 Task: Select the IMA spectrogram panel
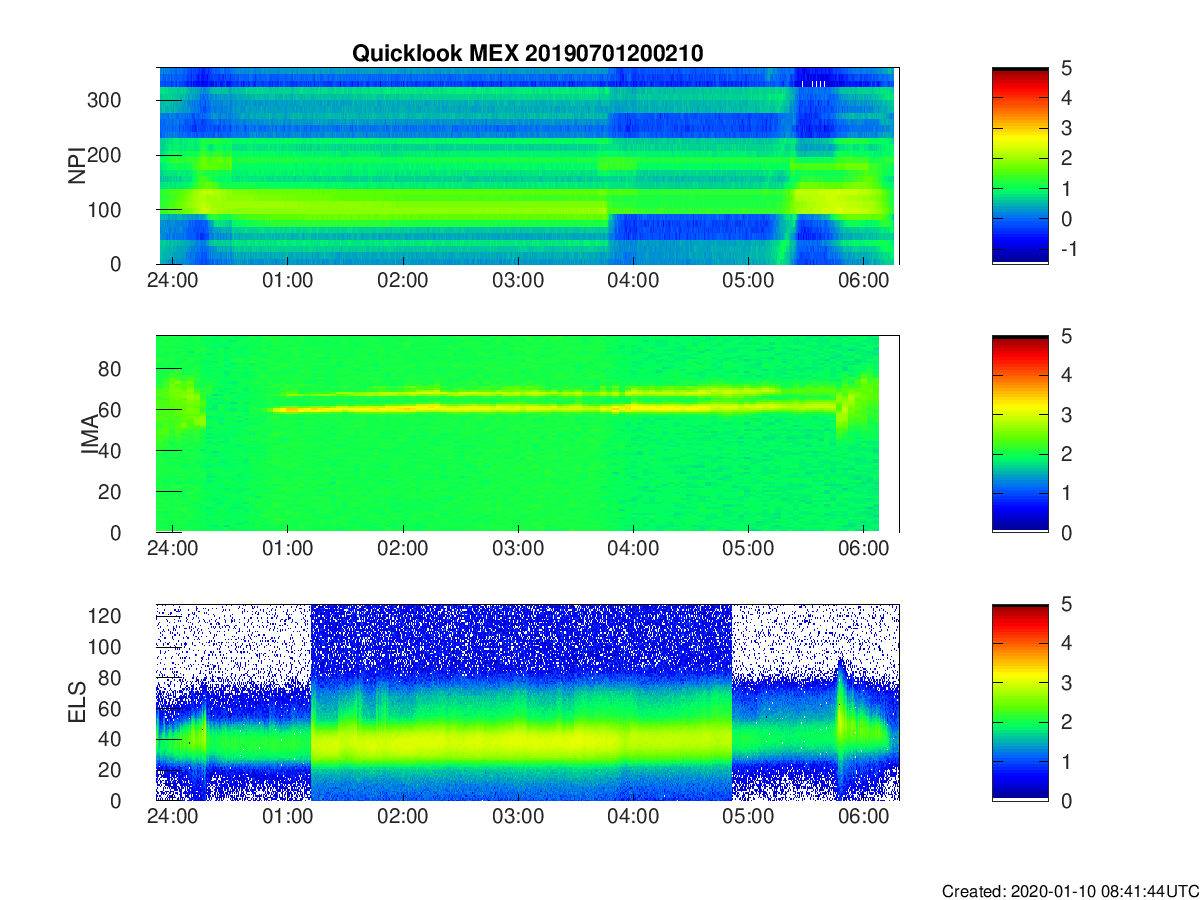[527, 434]
